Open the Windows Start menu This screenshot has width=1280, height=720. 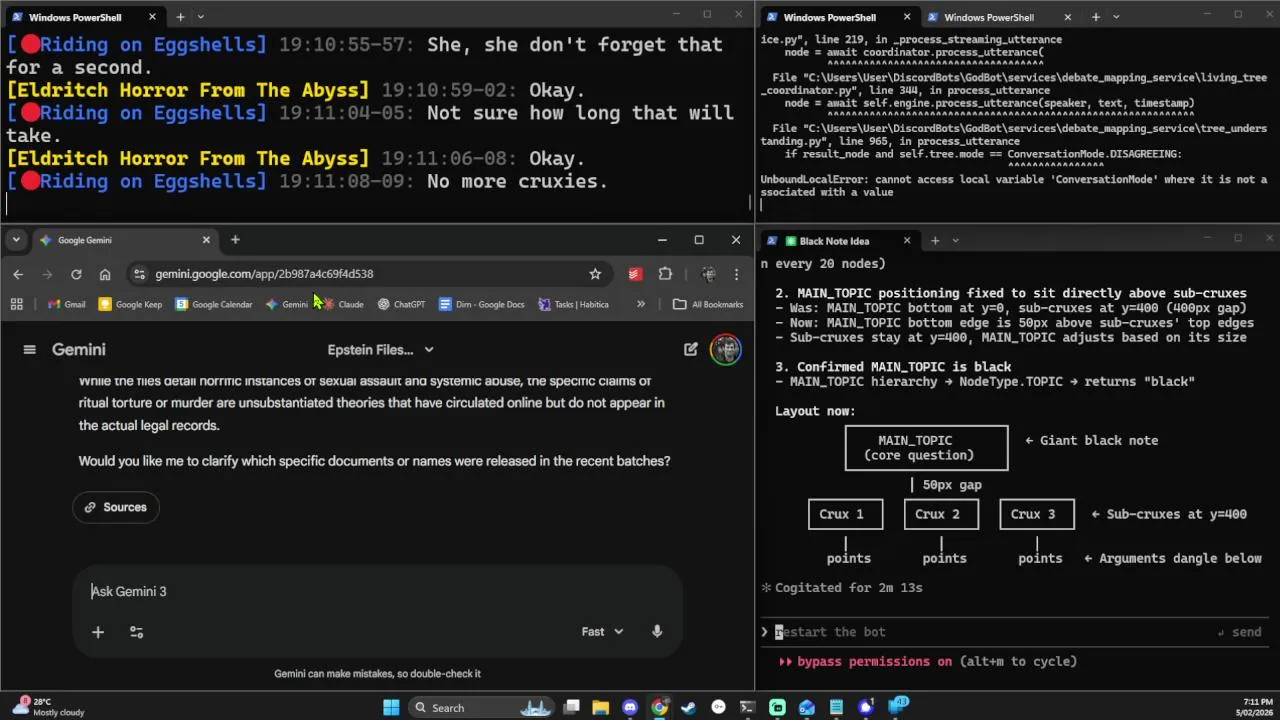point(391,707)
